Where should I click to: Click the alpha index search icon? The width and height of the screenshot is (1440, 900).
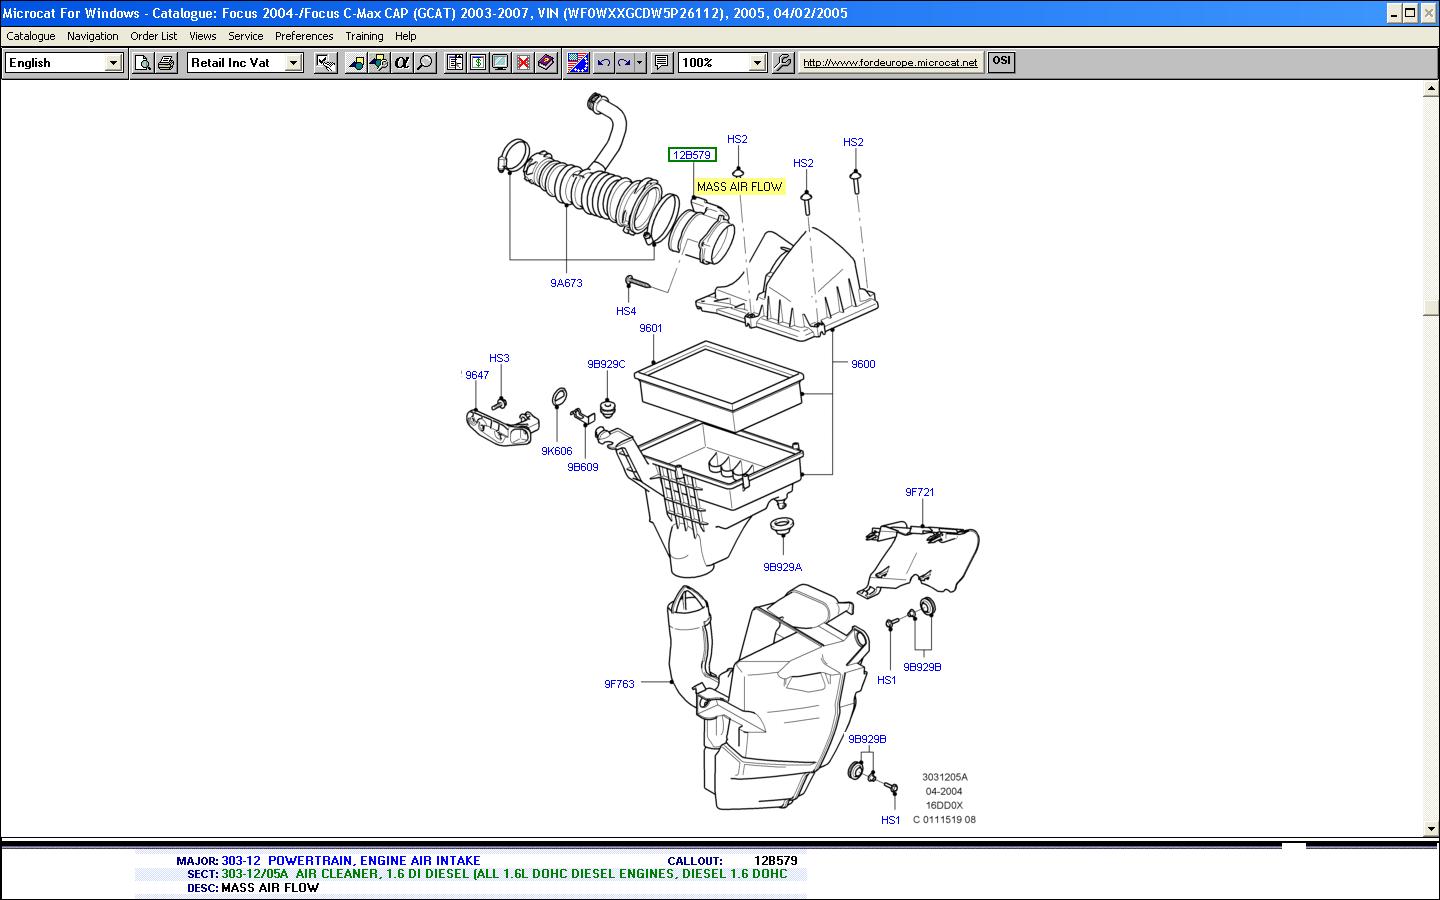402,63
